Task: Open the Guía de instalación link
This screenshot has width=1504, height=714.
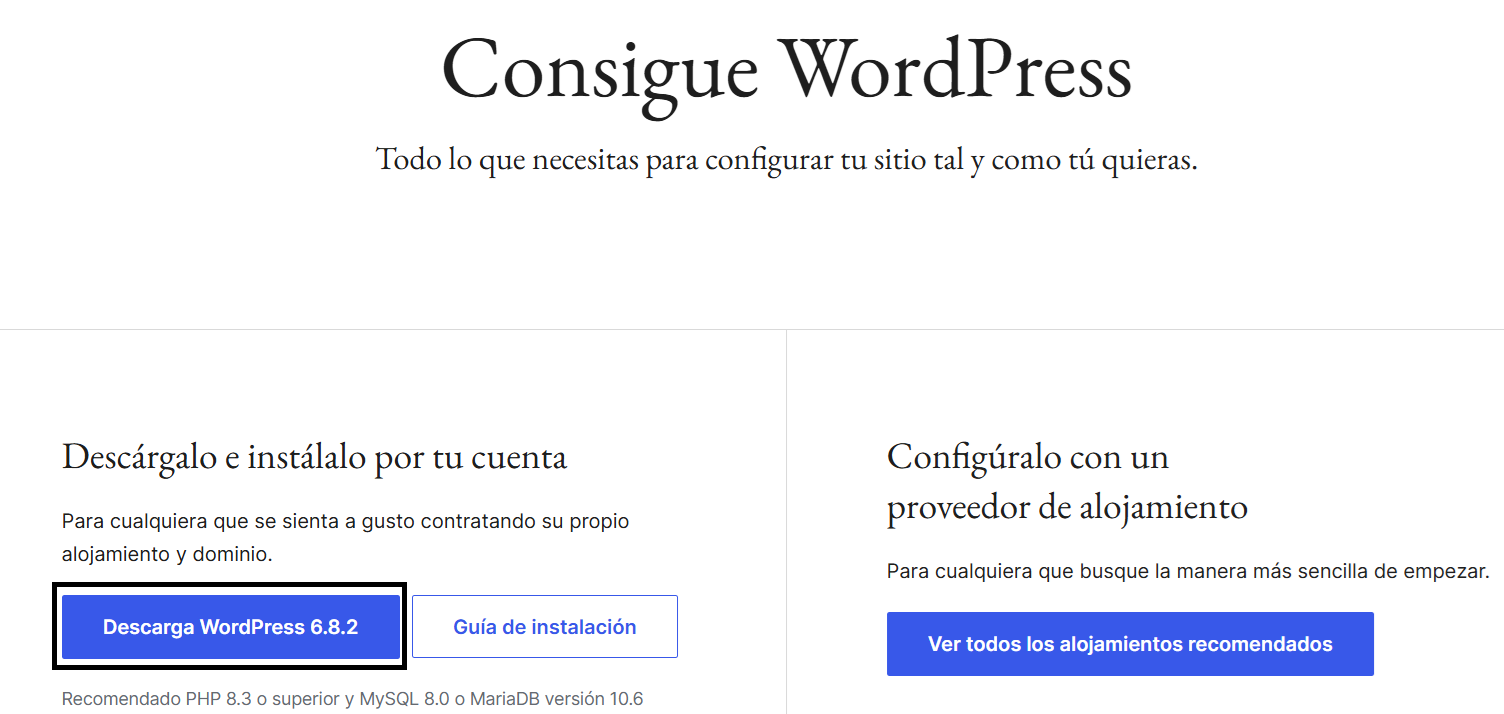Action: (545, 627)
